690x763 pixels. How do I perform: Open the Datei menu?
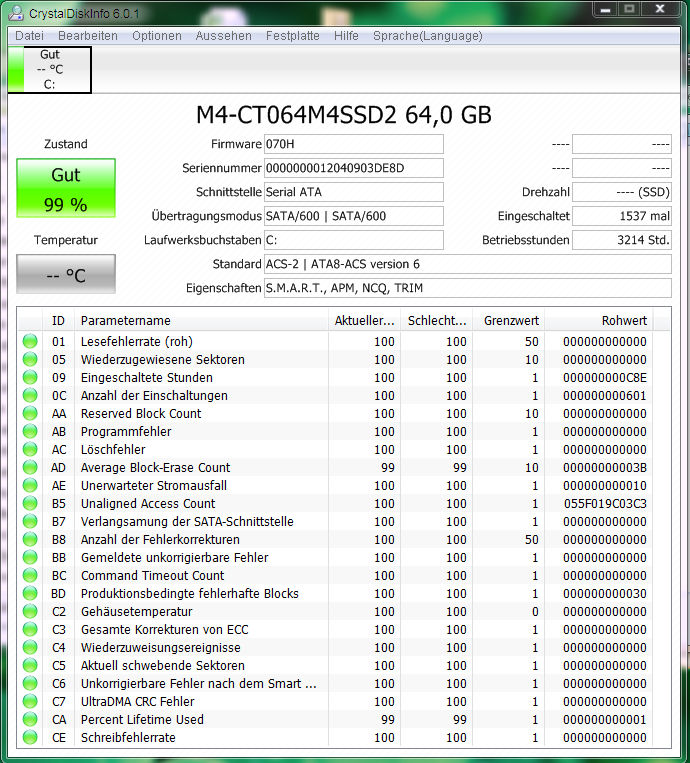tap(29, 36)
